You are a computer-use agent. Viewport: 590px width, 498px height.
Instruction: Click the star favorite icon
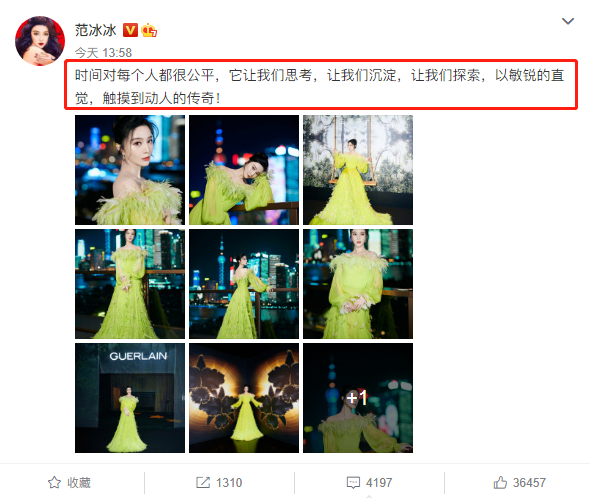(x=54, y=482)
